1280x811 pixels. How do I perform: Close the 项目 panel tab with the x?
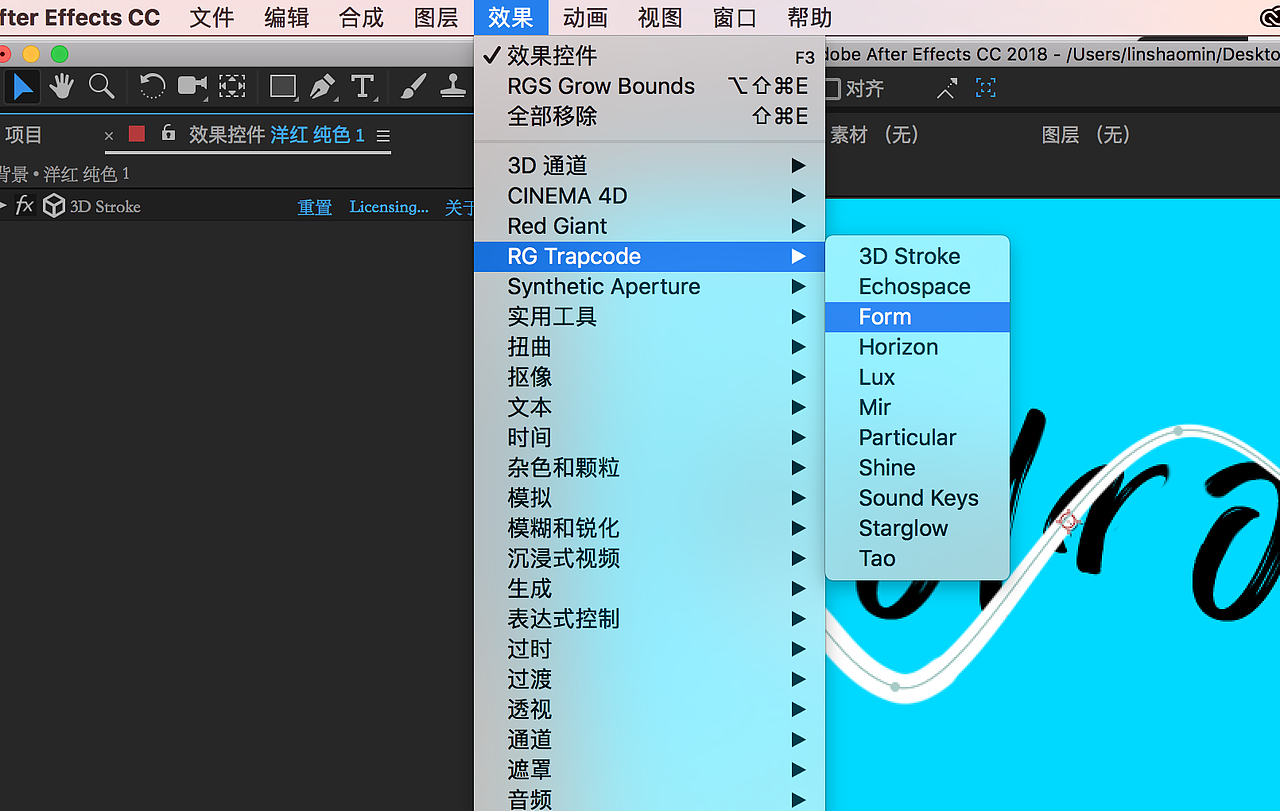pyautogui.click(x=109, y=135)
